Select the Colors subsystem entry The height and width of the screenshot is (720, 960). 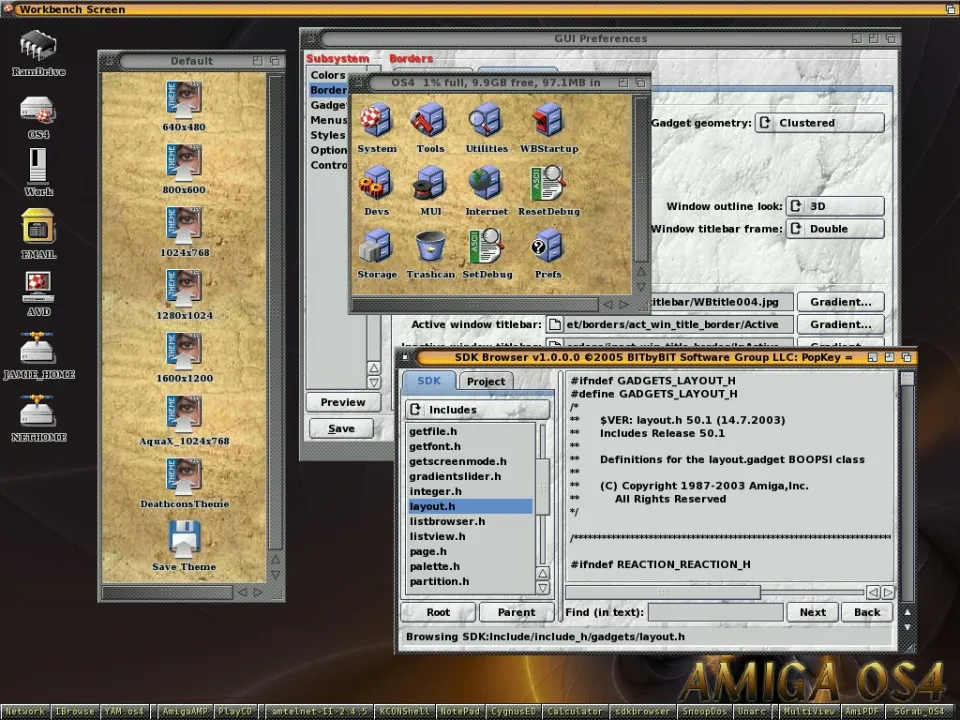coord(328,75)
